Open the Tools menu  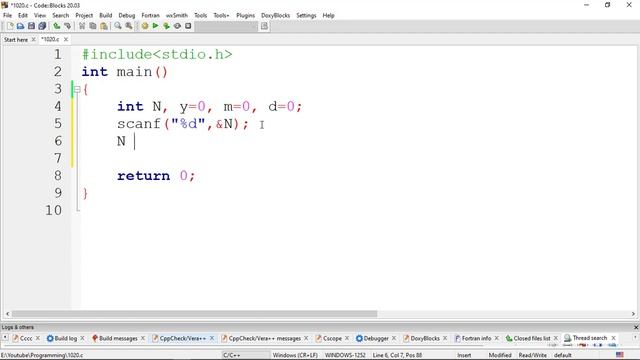click(x=200, y=16)
